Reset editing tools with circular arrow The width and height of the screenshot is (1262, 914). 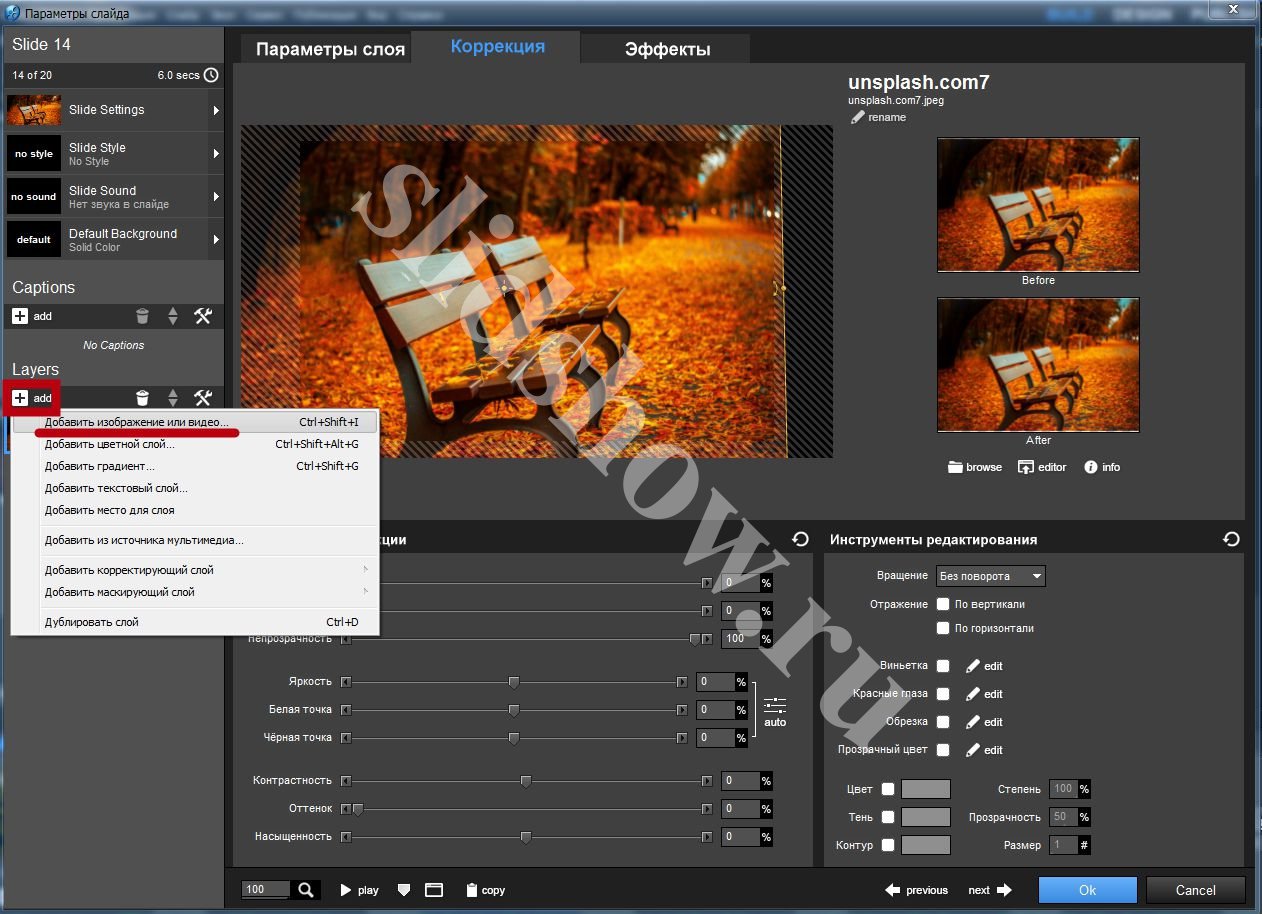(x=1231, y=539)
